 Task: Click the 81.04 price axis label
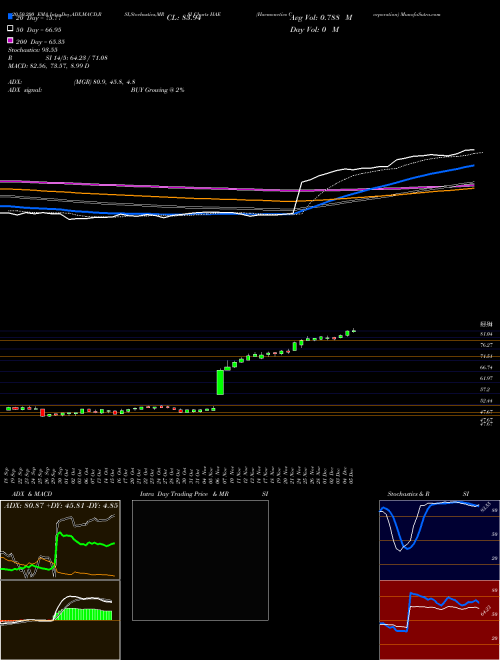pos(487,334)
